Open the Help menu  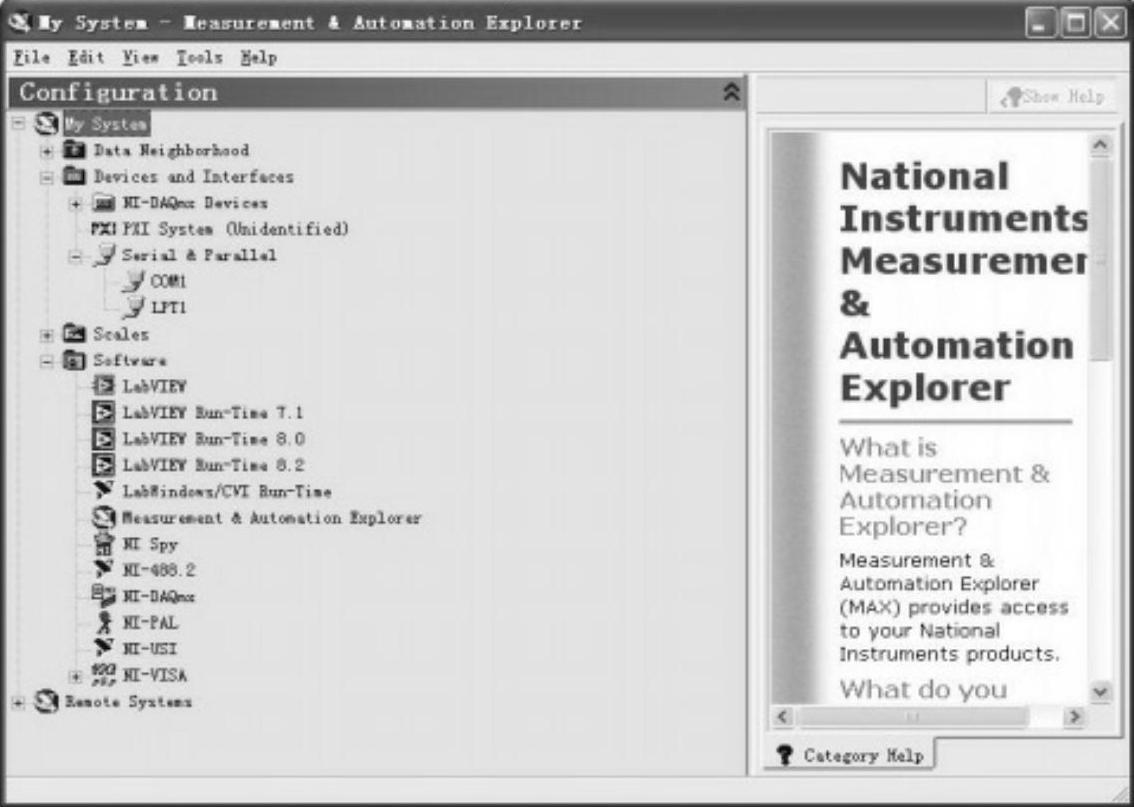pos(259,57)
